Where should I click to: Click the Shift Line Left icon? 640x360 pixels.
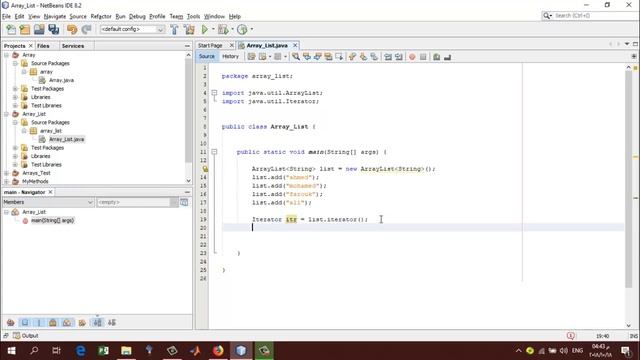(388, 57)
